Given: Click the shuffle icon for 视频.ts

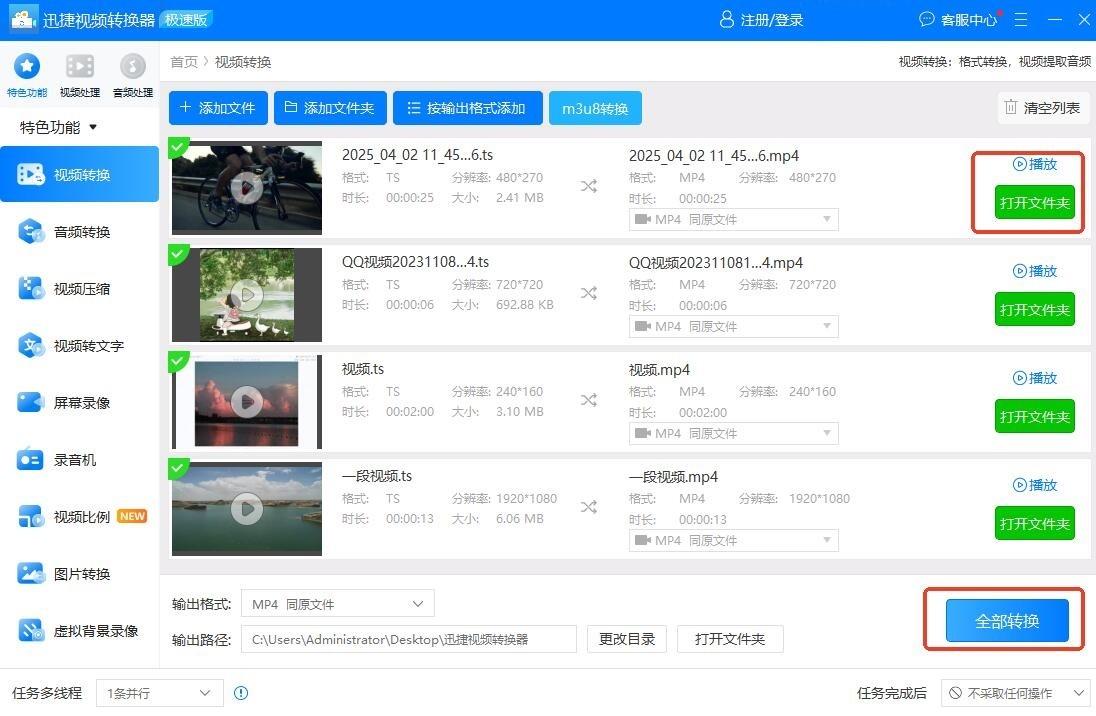Looking at the screenshot, I should pyautogui.click(x=589, y=400).
